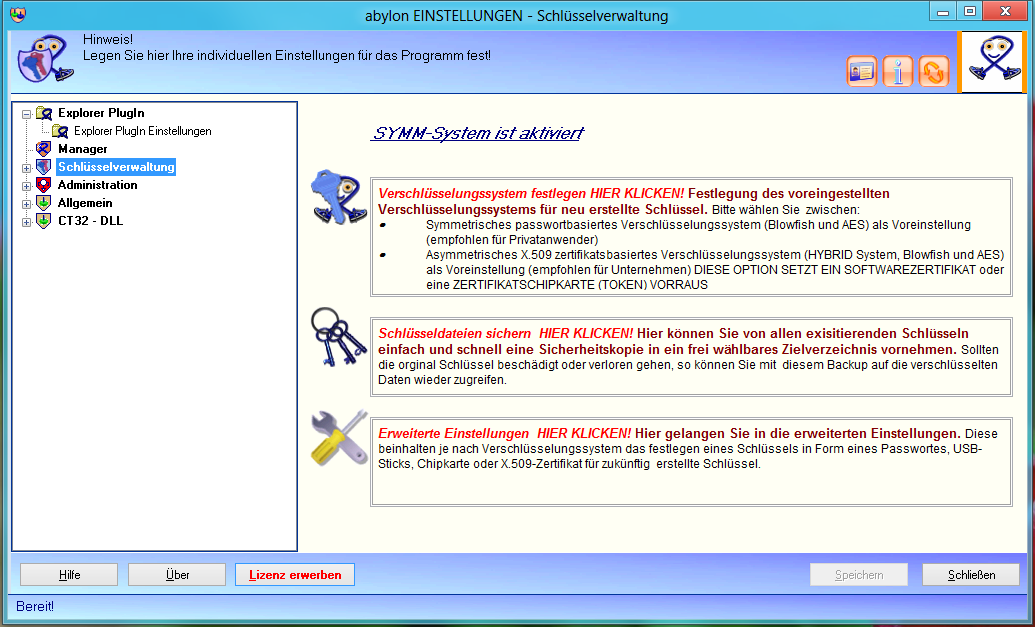Click the Symmetrisches passwortbasiertes bullet text
This screenshot has height=627, width=1035.
(x=698, y=232)
